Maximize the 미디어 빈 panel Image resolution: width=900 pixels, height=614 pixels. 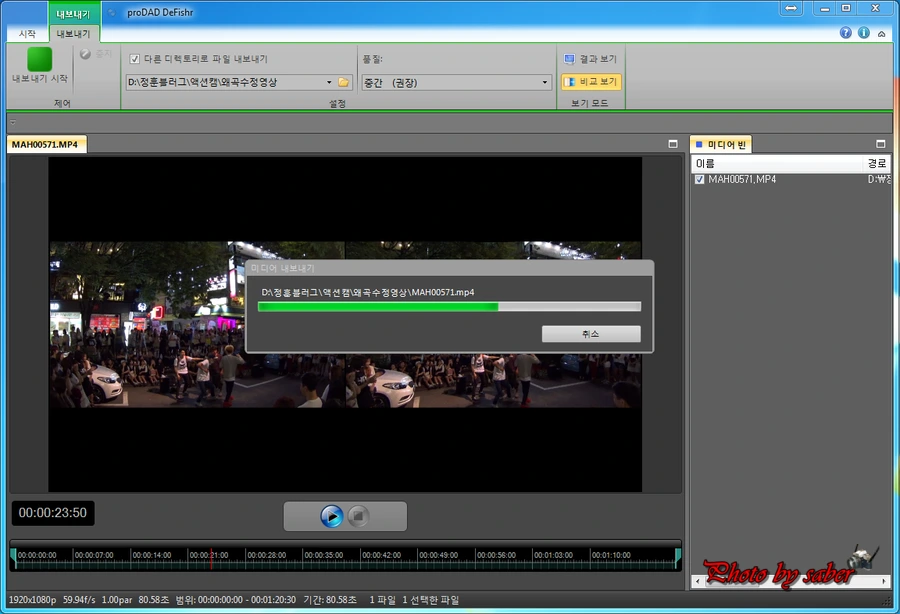coord(880,144)
